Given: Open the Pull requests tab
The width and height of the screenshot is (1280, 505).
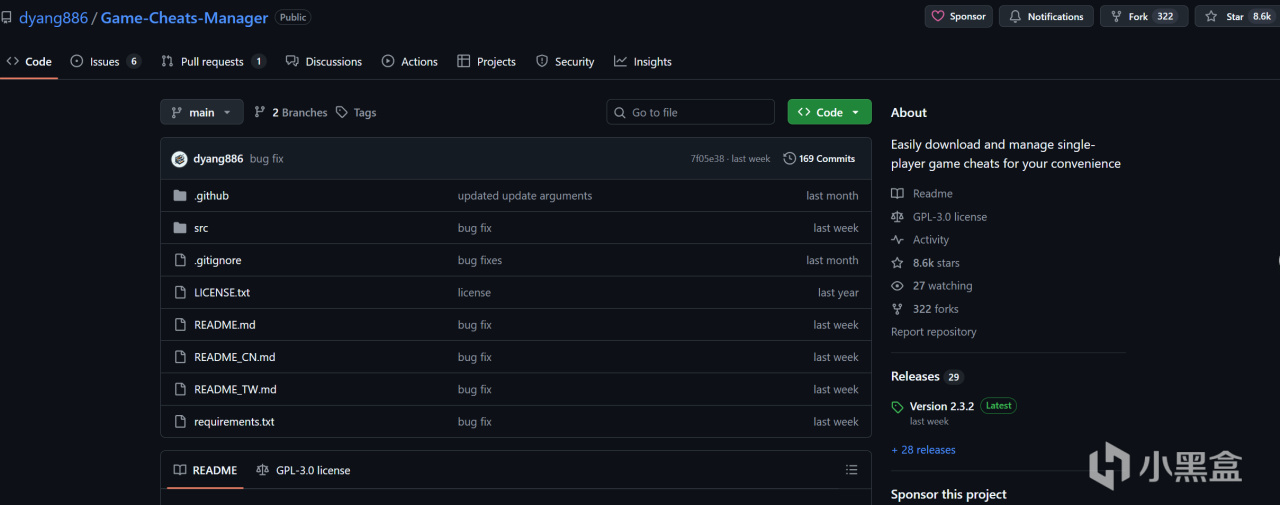Looking at the screenshot, I should pos(211,62).
